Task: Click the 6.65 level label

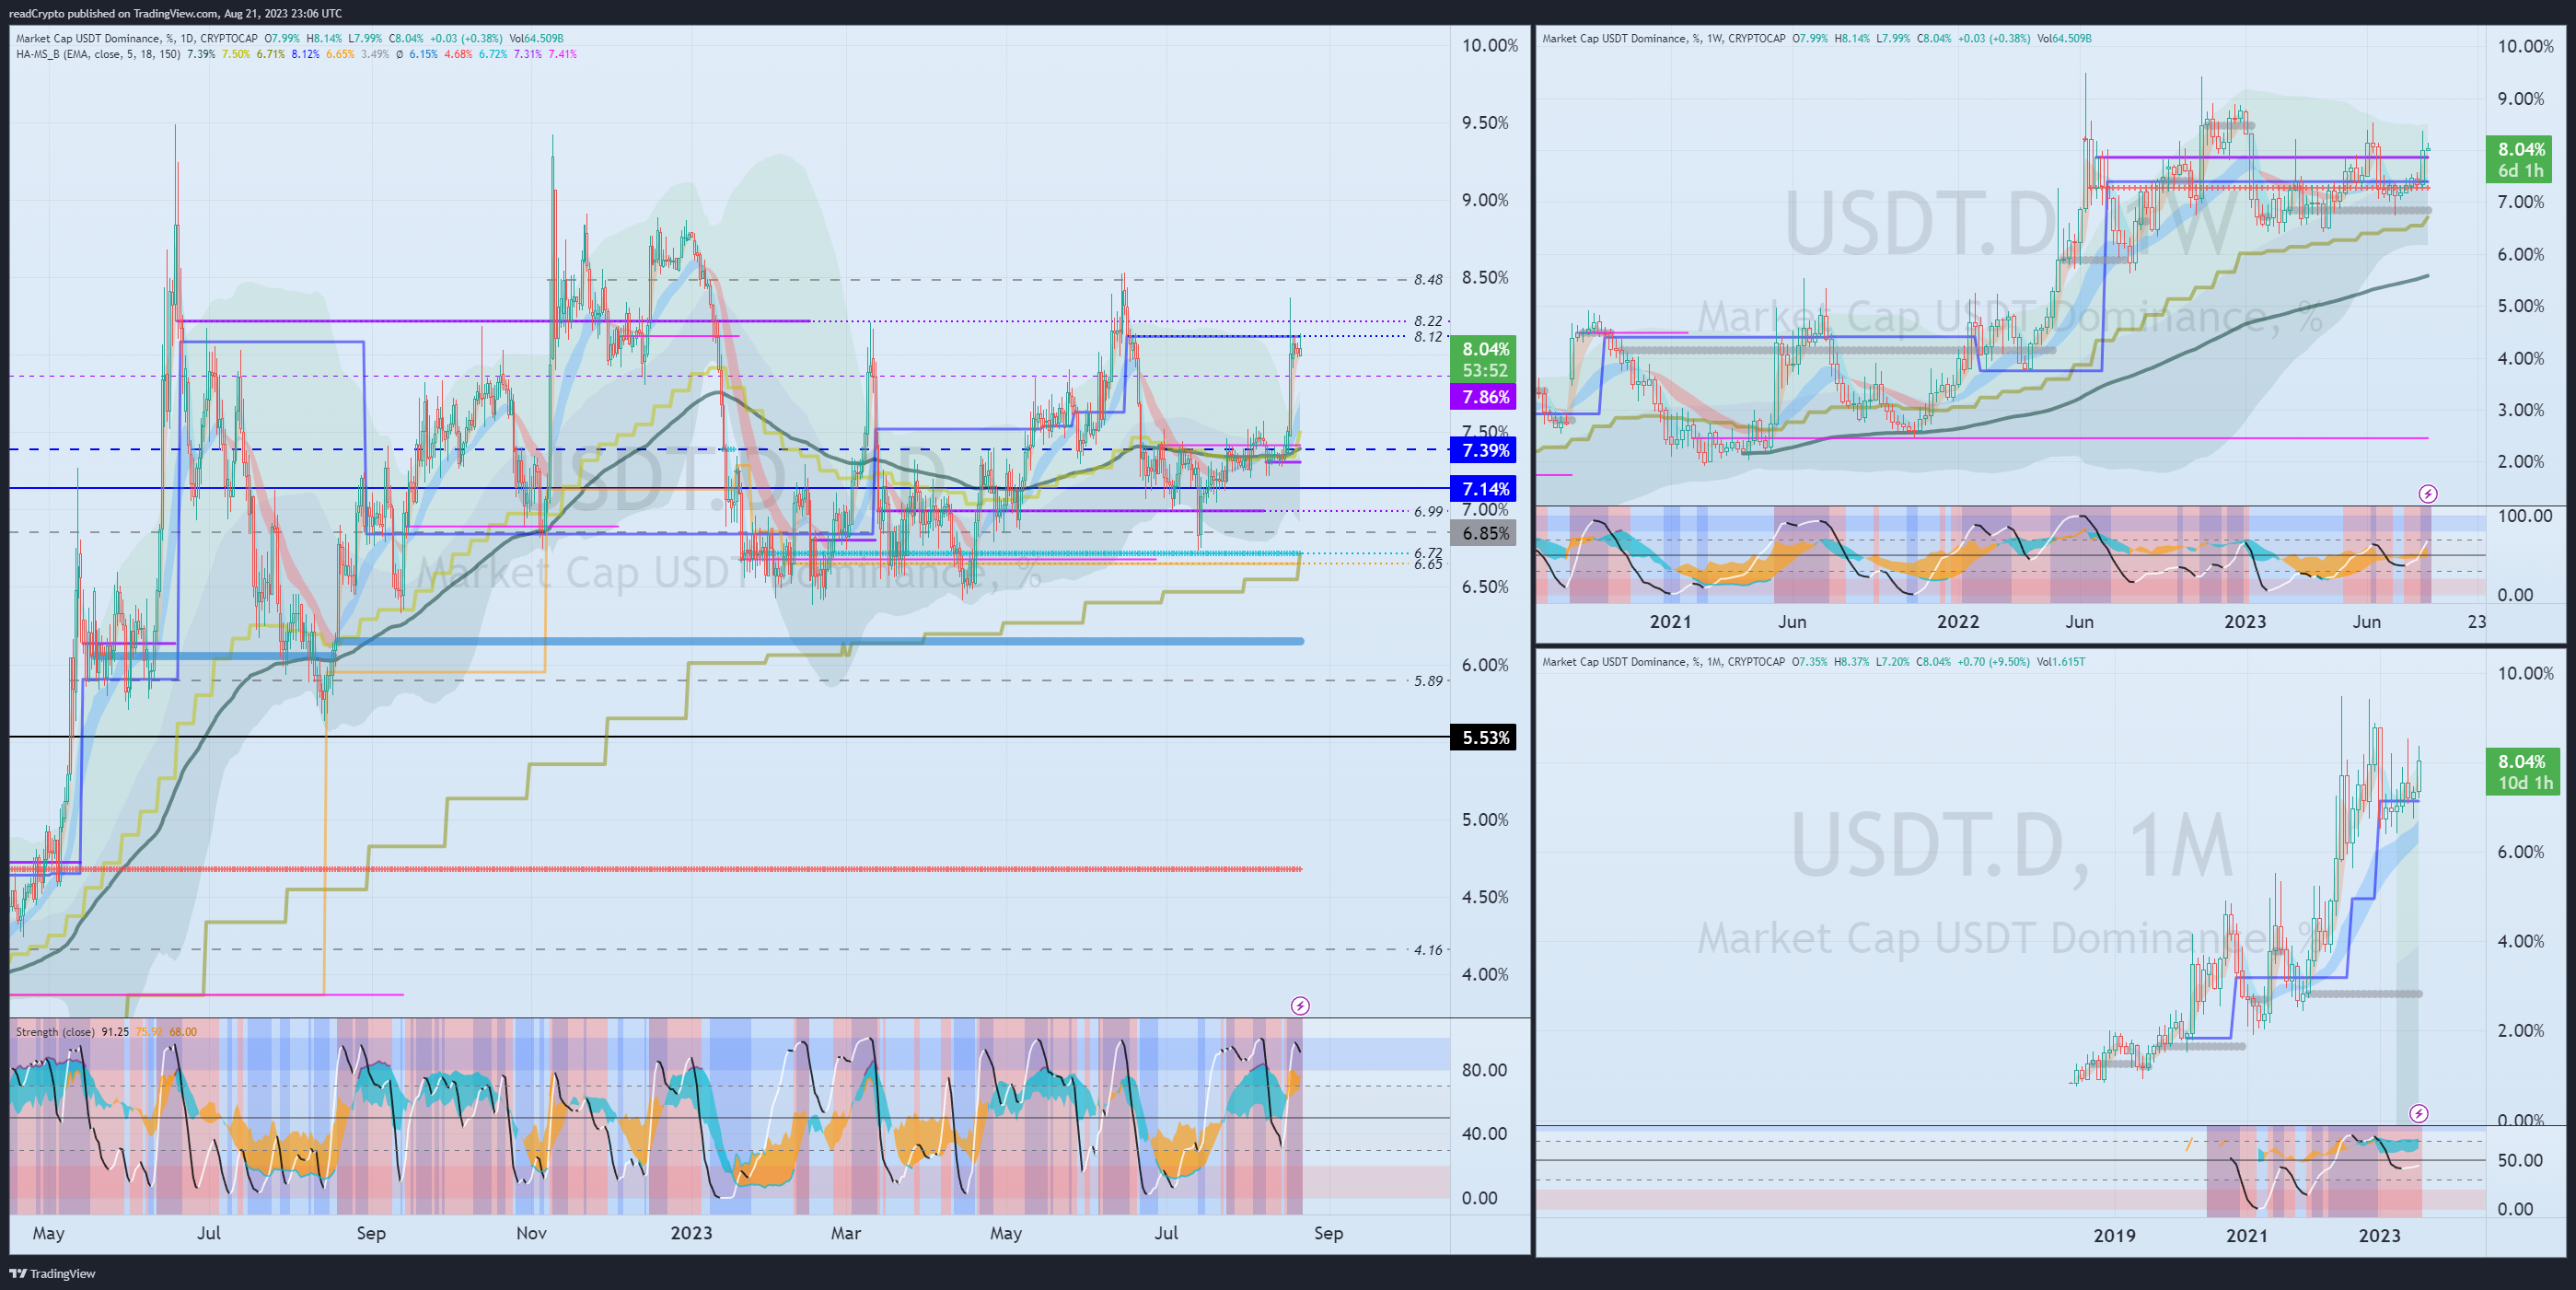Action: click(1428, 564)
